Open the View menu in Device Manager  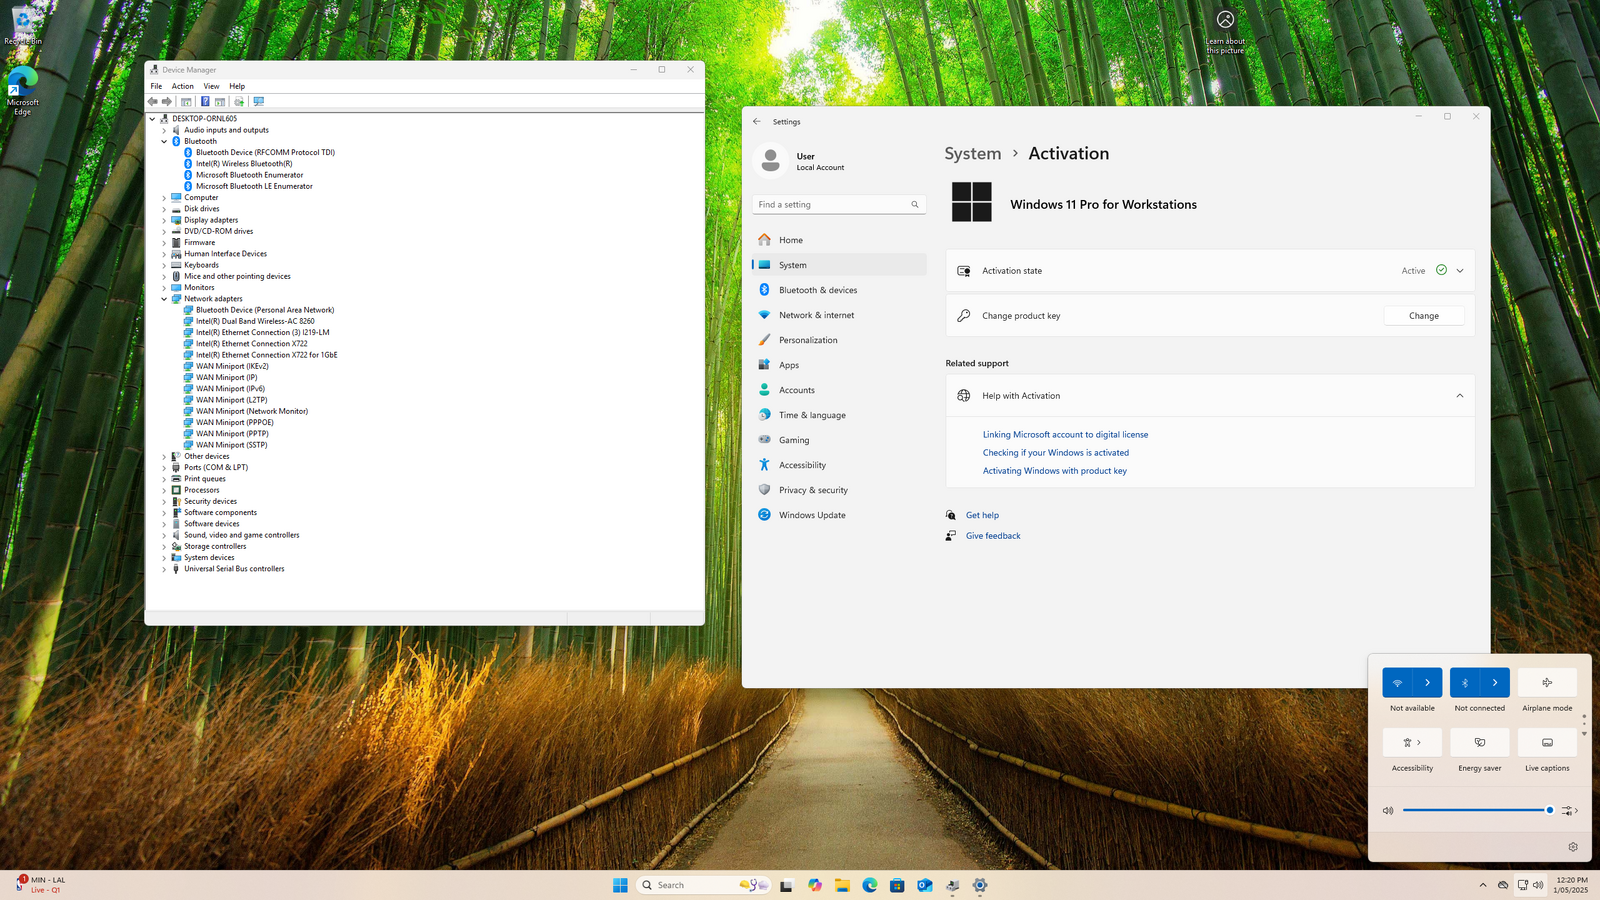pyautogui.click(x=211, y=86)
